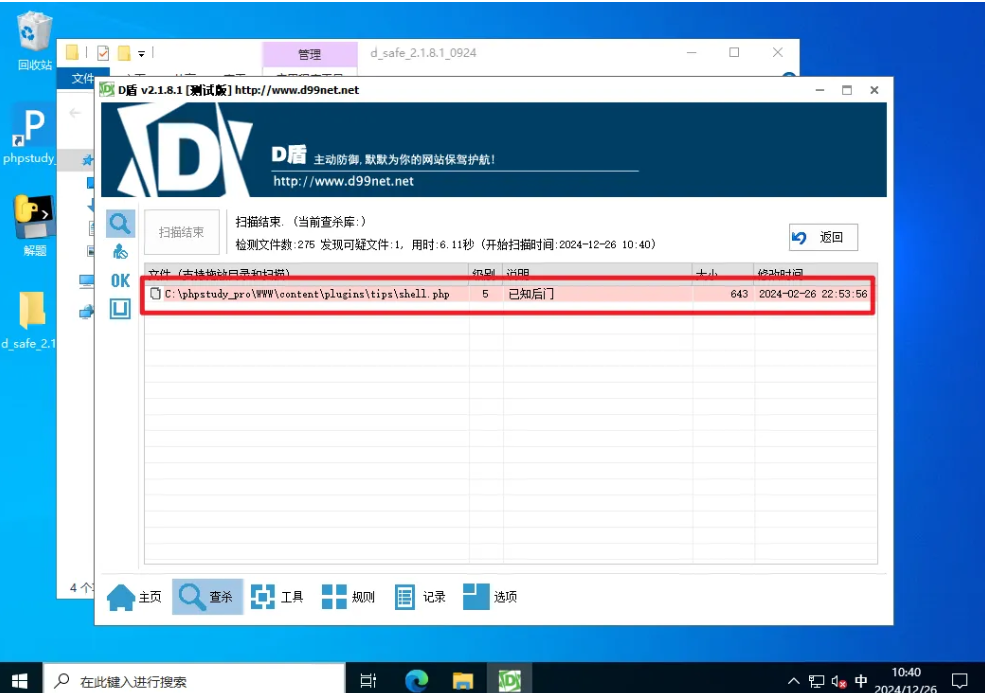Click the http://www.d99net.net banner link
The width and height of the screenshot is (985, 693).
[x=343, y=182]
